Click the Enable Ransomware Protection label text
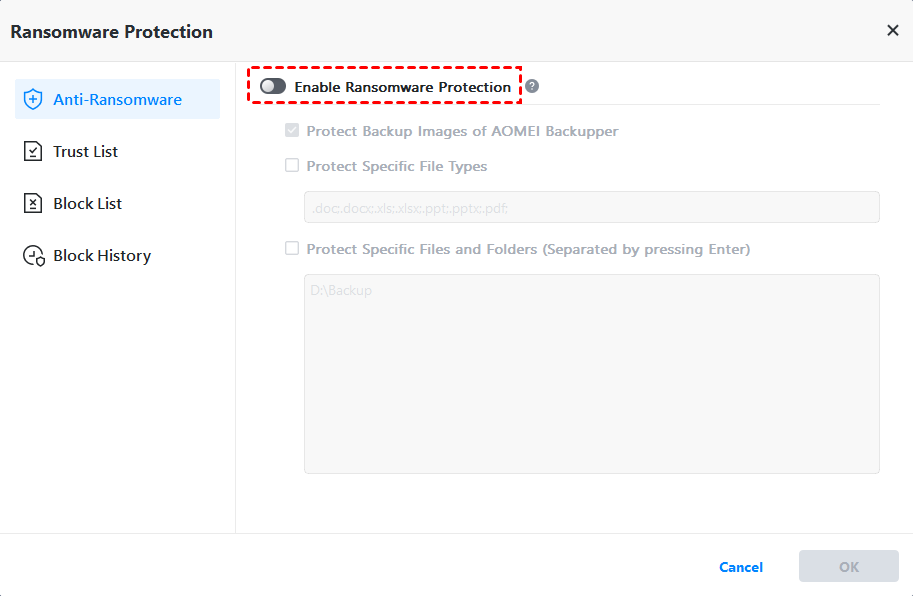The image size is (913, 596). click(x=402, y=87)
